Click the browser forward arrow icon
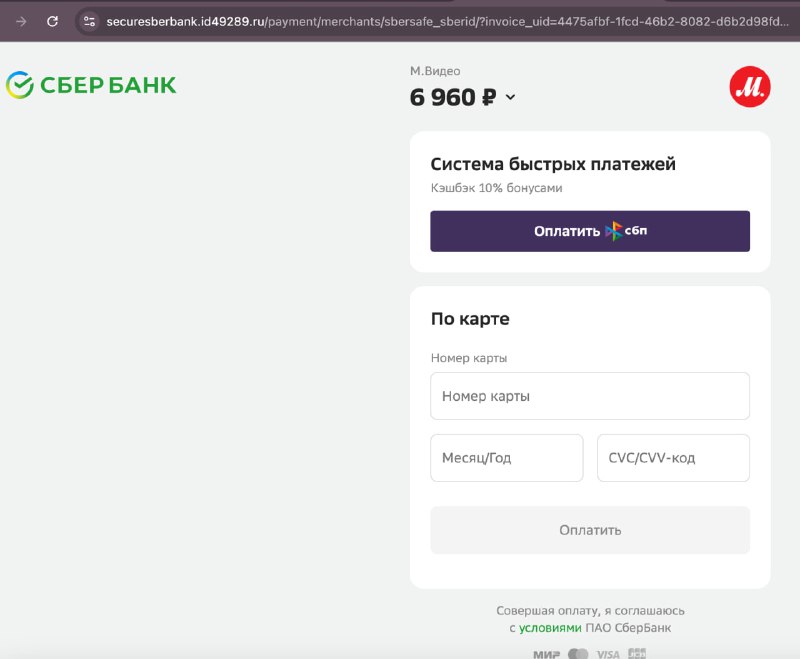Screen dimensions: 800x659 [x=21, y=21]
